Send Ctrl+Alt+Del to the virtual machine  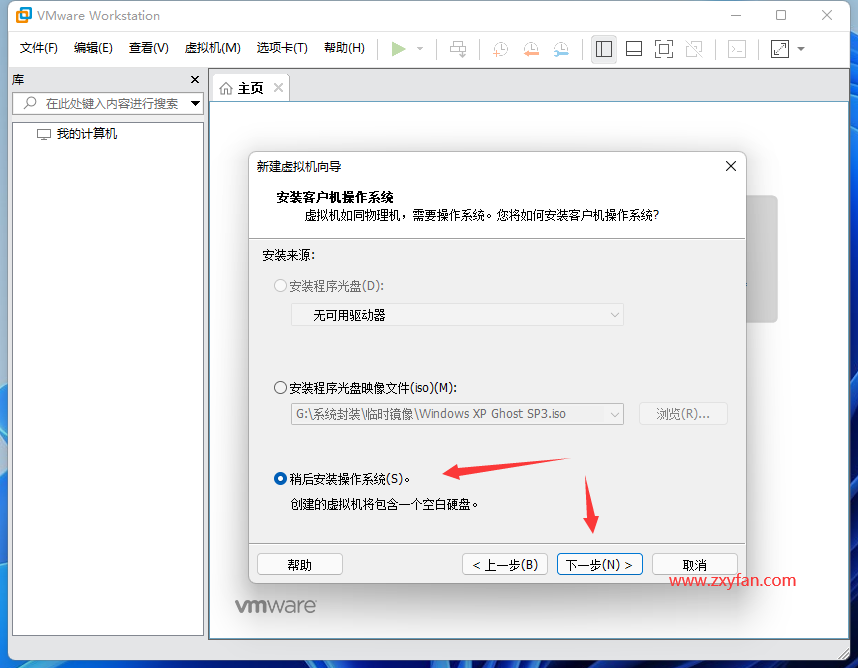click(458, 48)
